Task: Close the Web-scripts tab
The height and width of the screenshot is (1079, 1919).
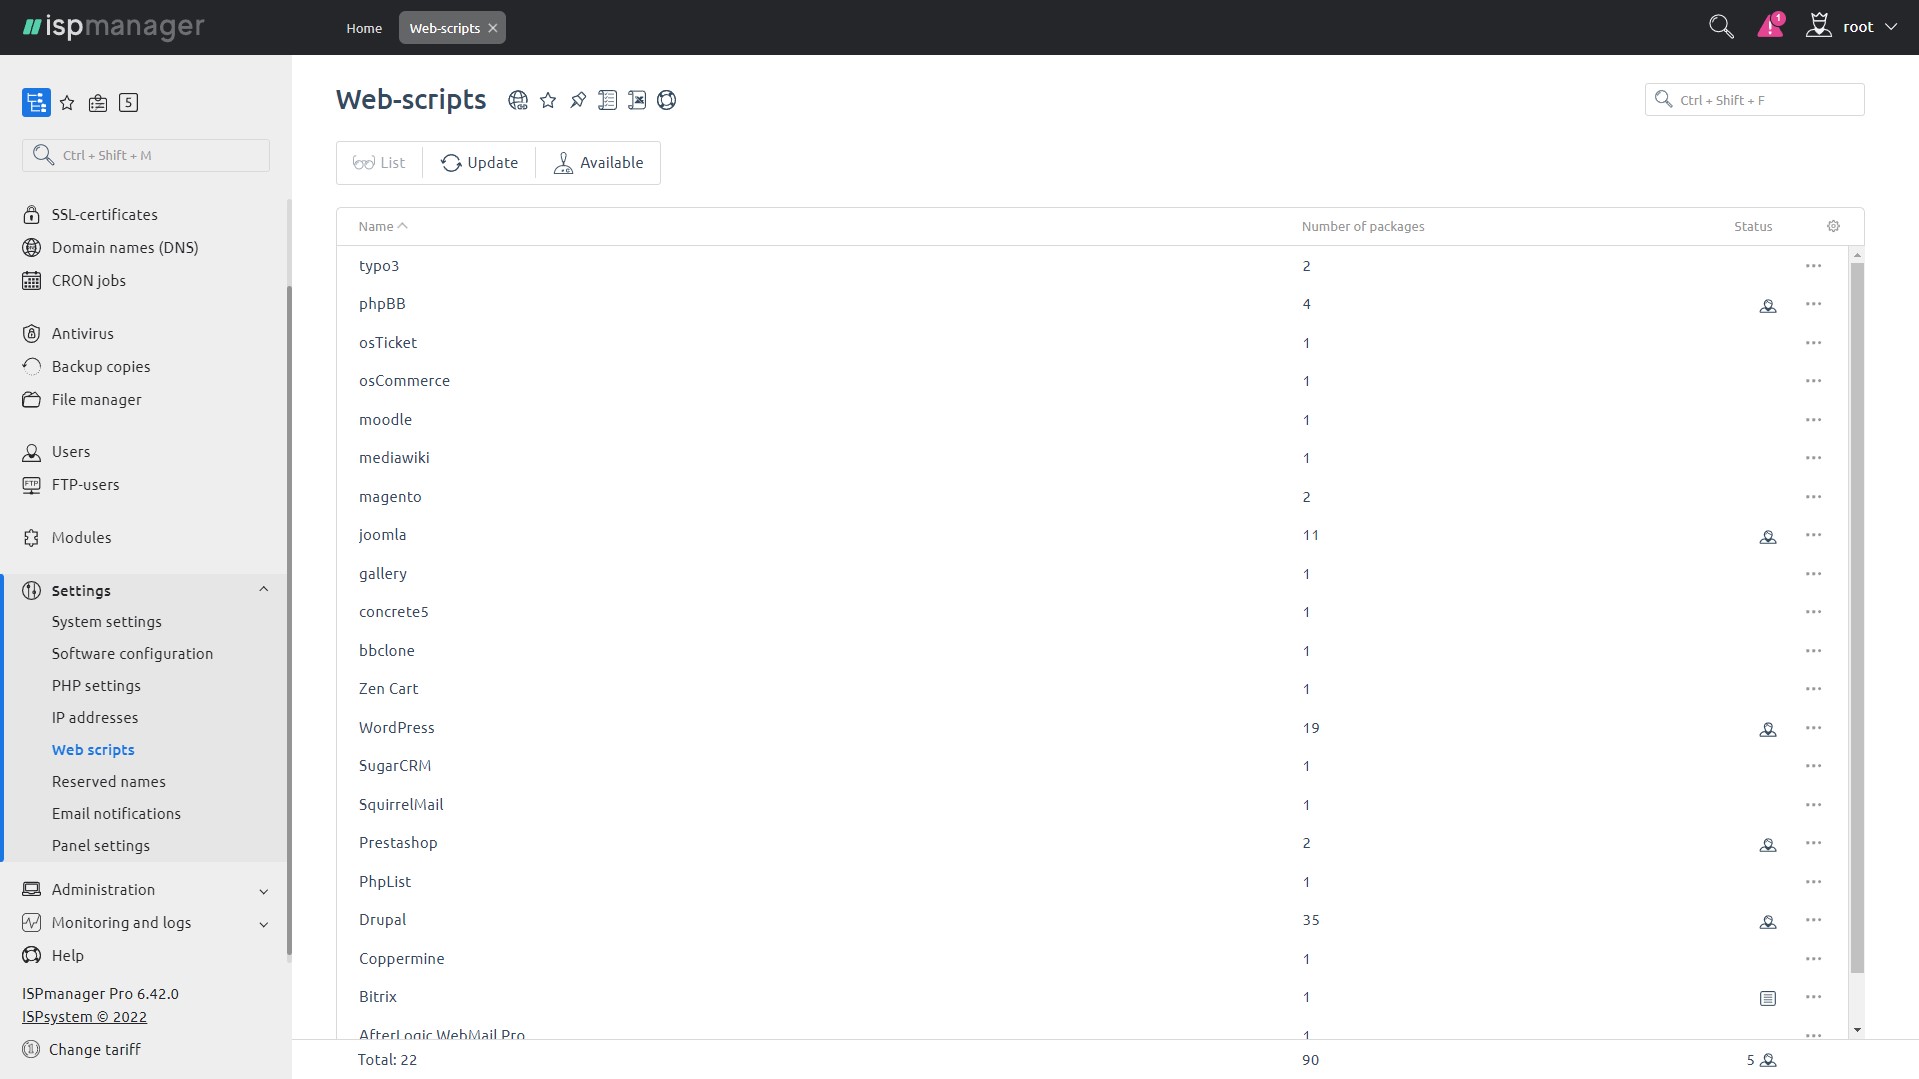Action: (x=492, y=28)
